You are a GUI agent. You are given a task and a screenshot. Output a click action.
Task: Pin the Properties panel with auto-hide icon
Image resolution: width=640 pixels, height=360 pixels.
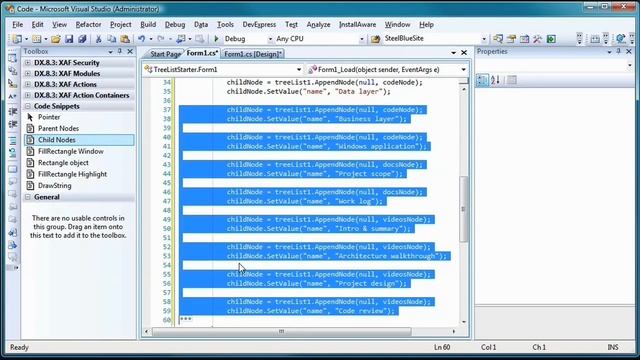point(618,51)
